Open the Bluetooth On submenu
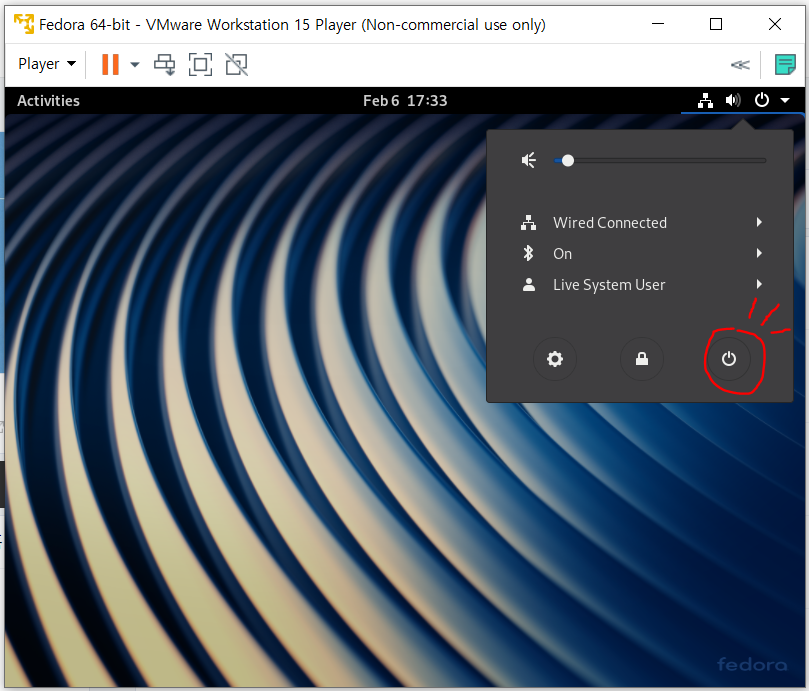This screenshot has height=691, width=809. point(640,253)
